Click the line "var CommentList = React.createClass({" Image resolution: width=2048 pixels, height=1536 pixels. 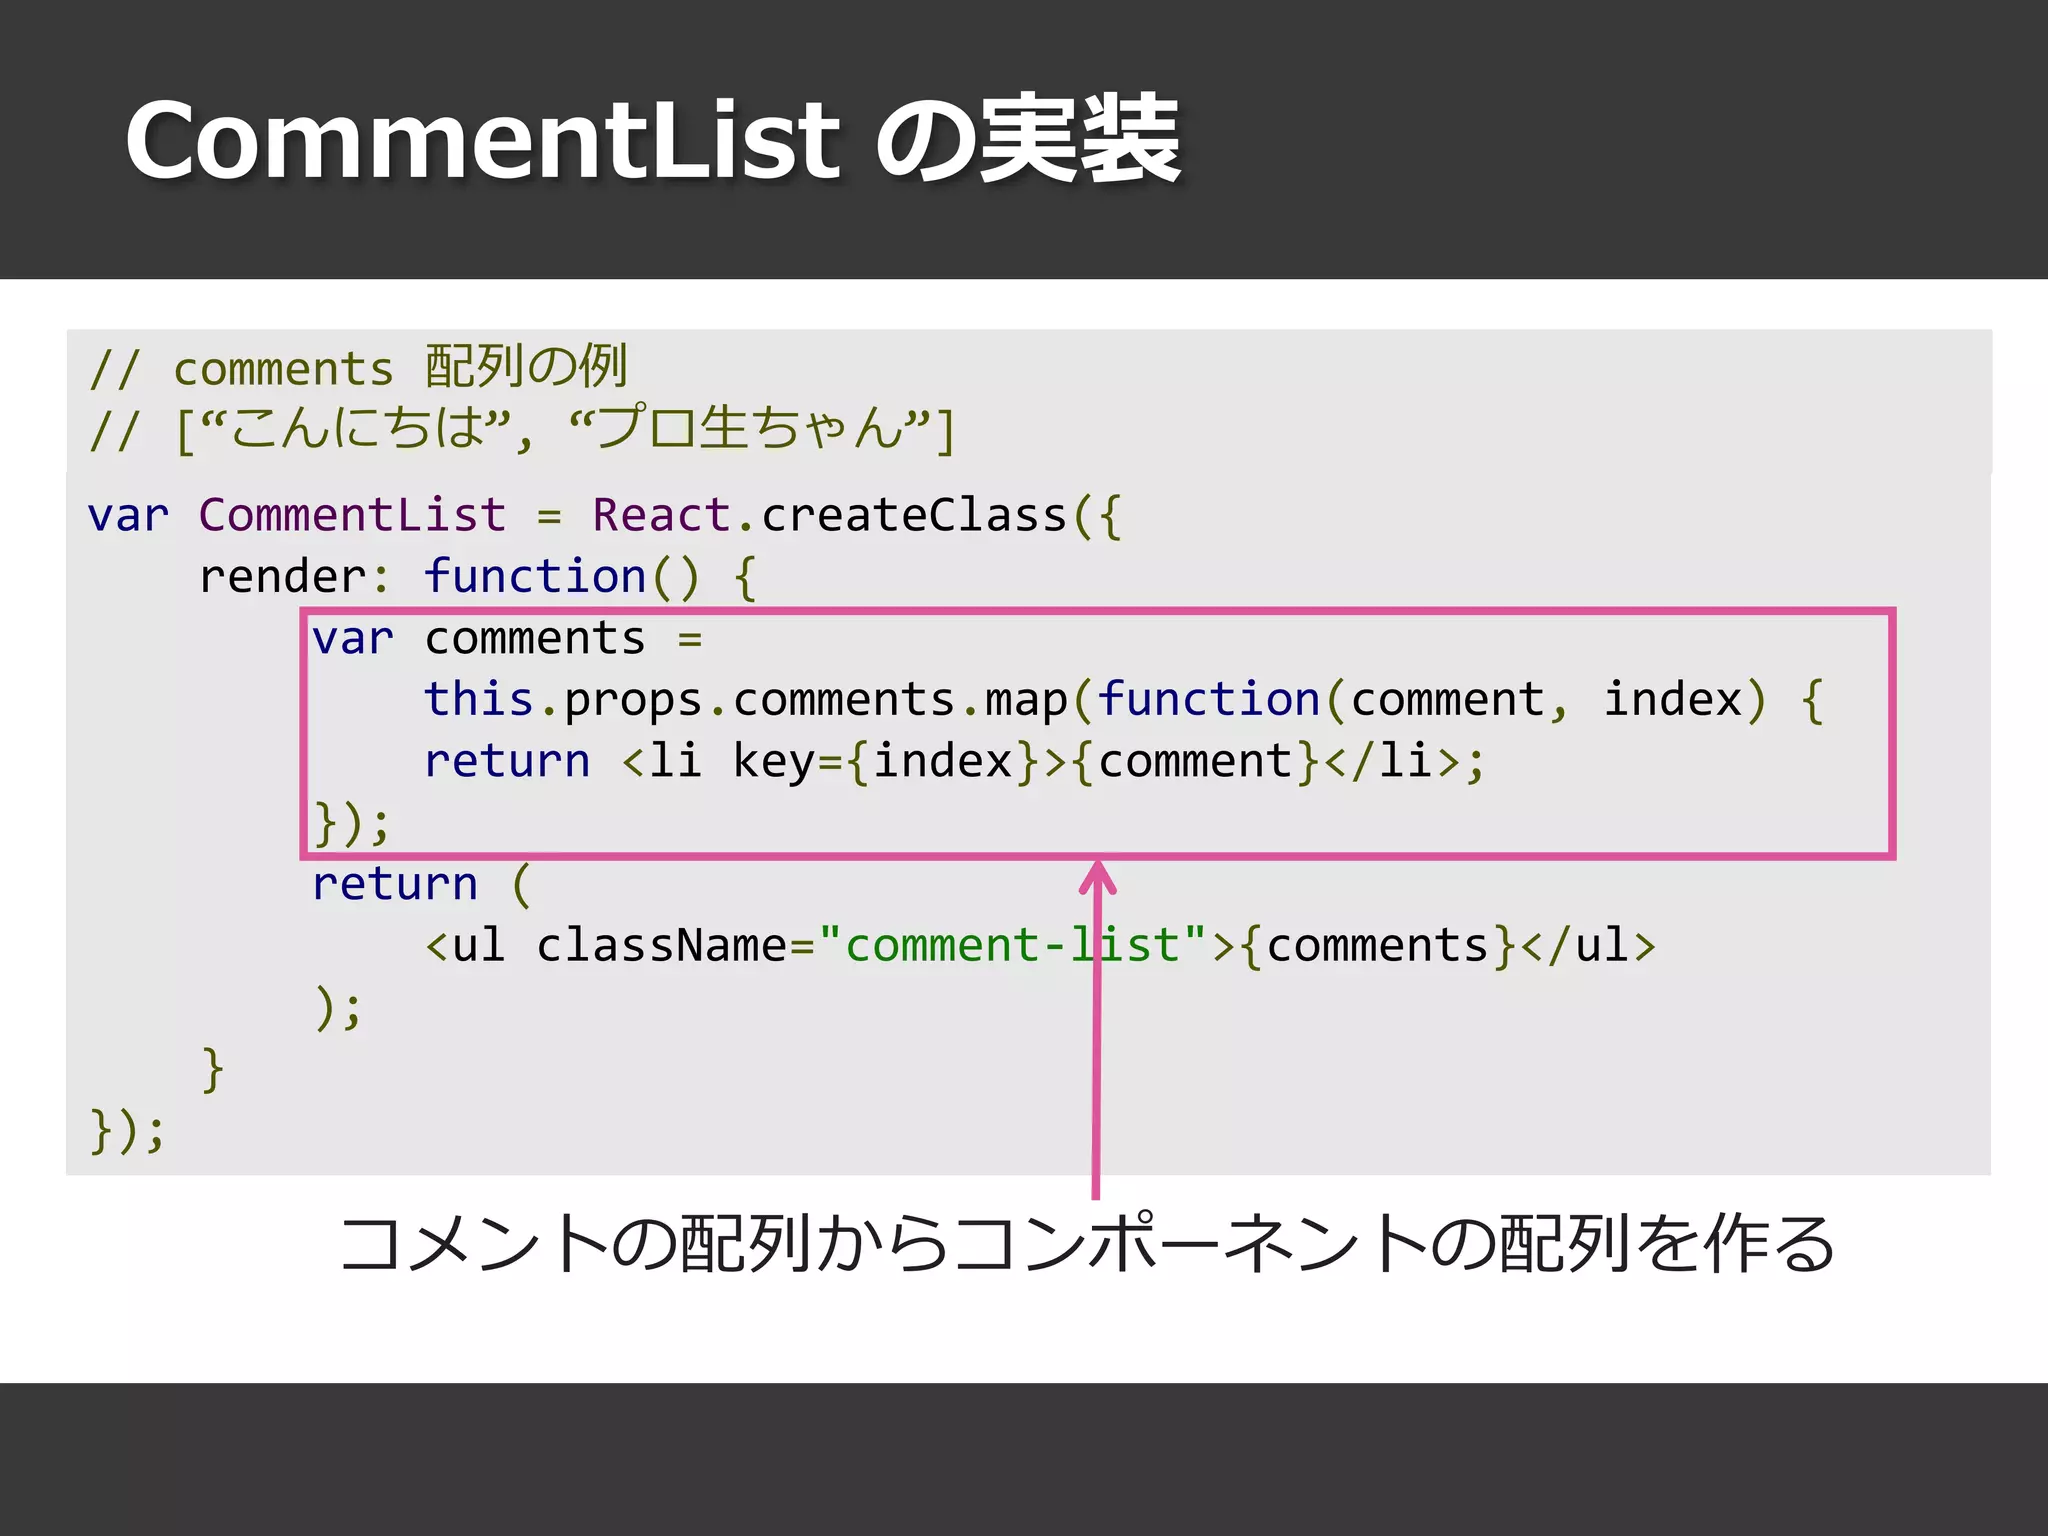point(605,516)
